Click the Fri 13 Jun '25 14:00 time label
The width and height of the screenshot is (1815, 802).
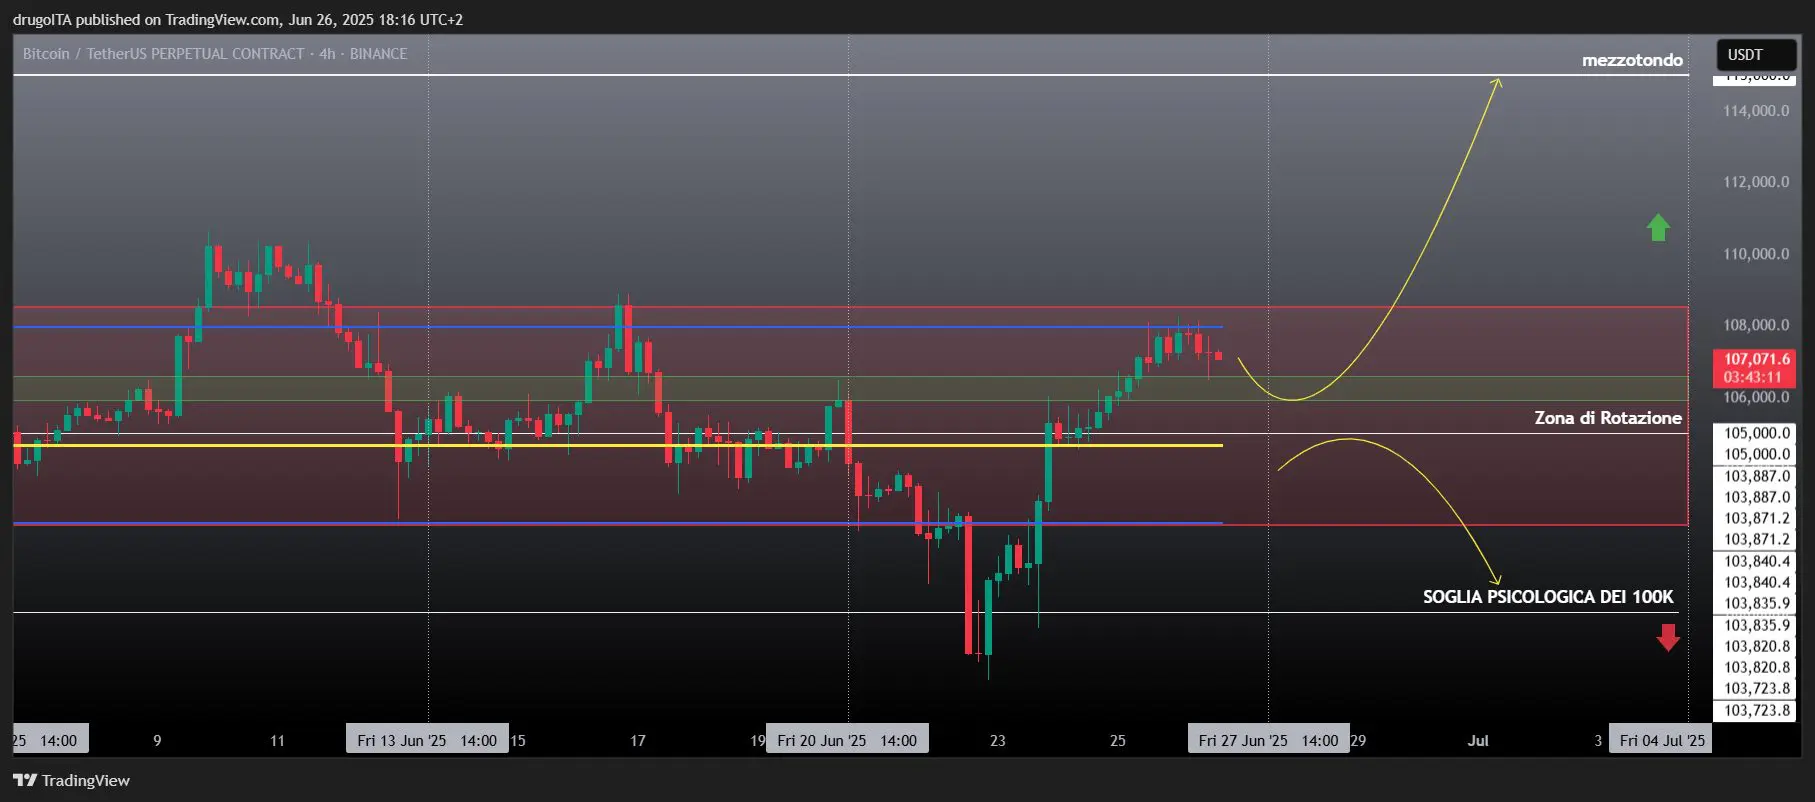[x=427, y=740]
